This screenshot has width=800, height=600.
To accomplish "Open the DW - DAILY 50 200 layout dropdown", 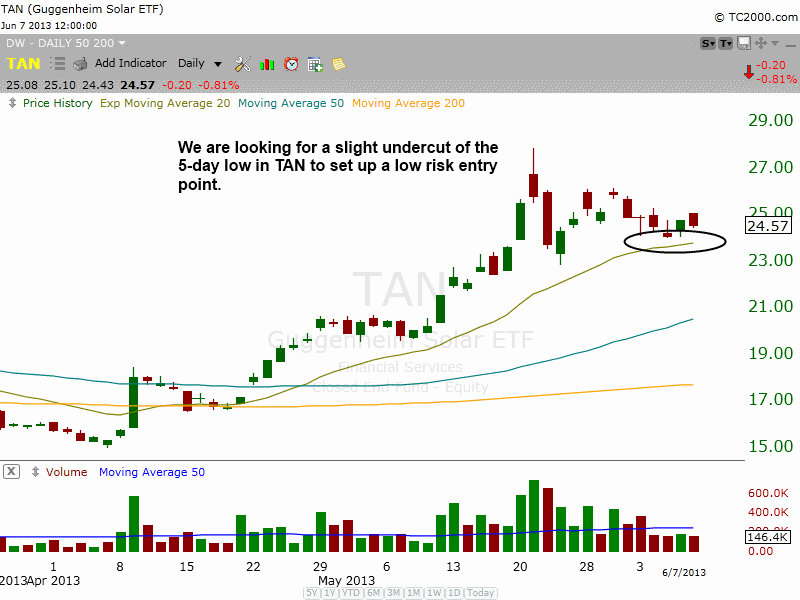I will (x=65, y=43).
